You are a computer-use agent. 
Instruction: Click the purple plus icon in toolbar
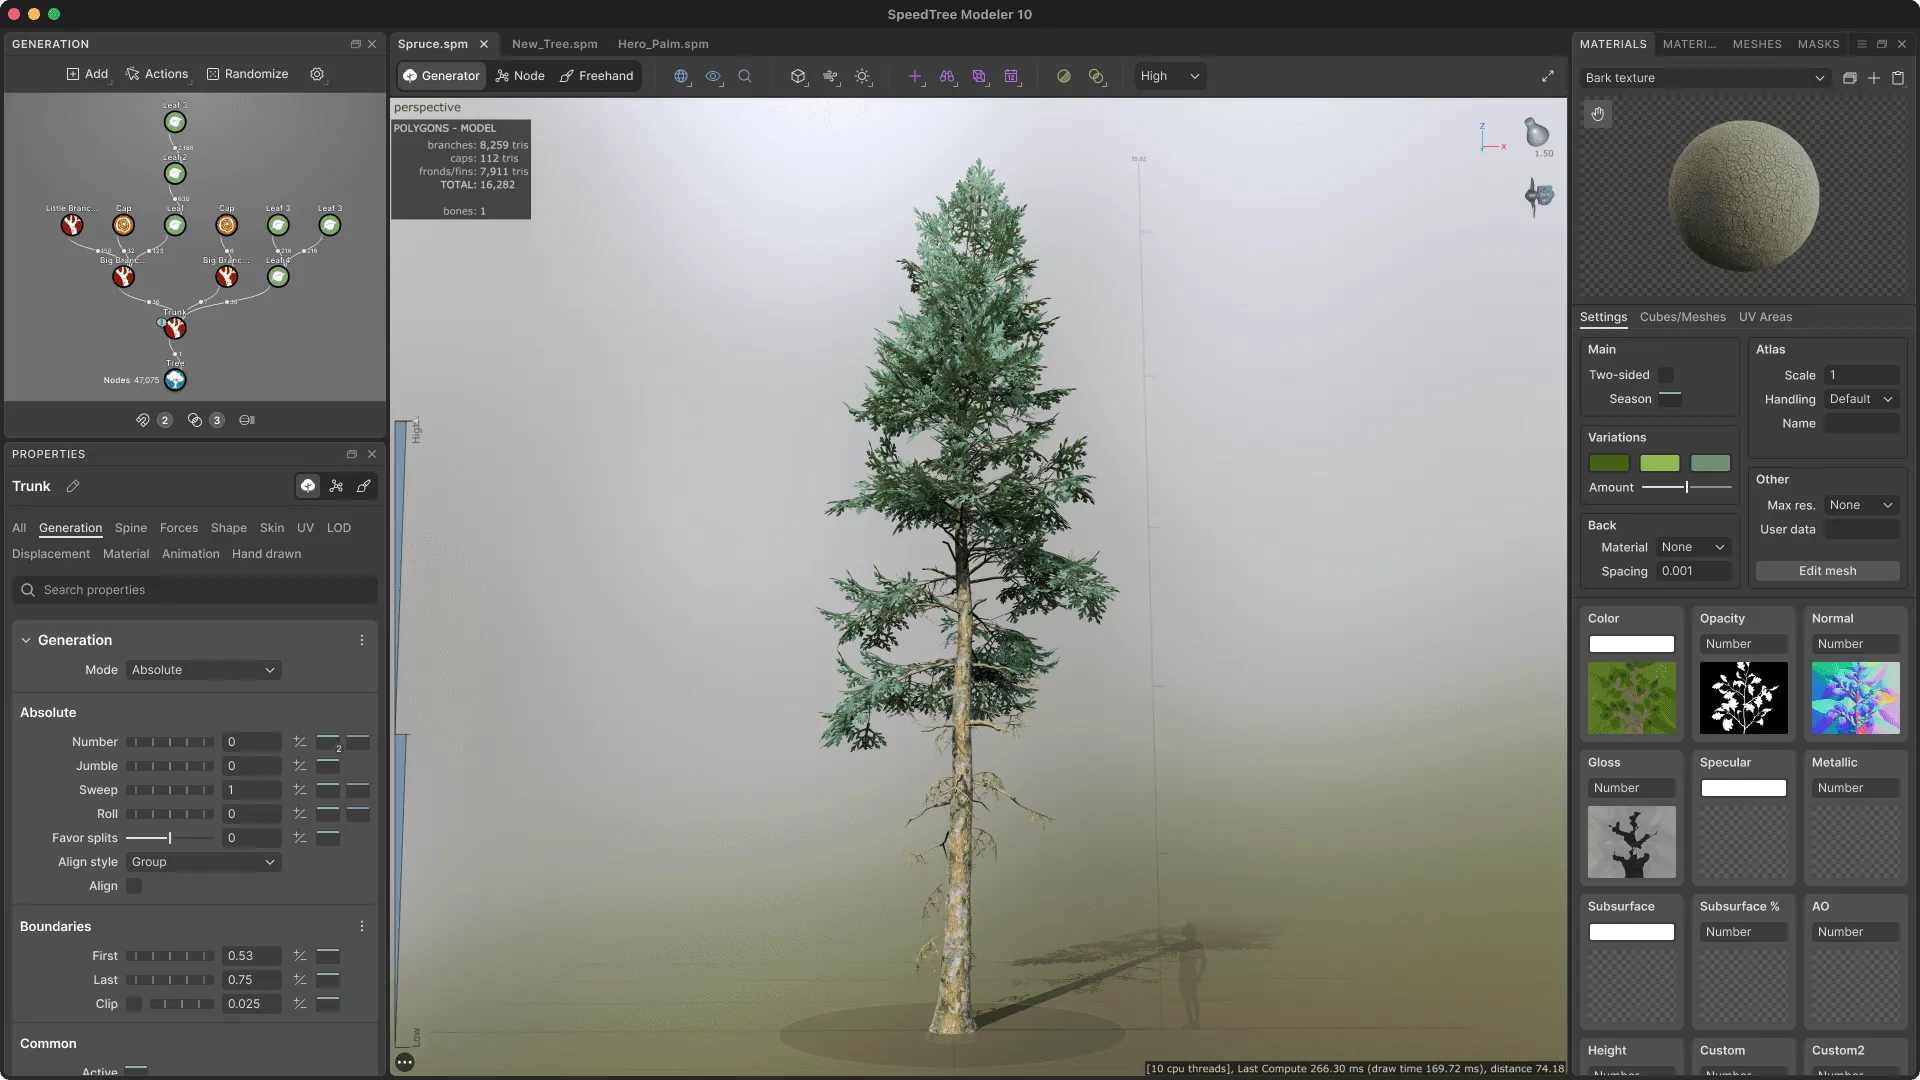tap(915, 76)
